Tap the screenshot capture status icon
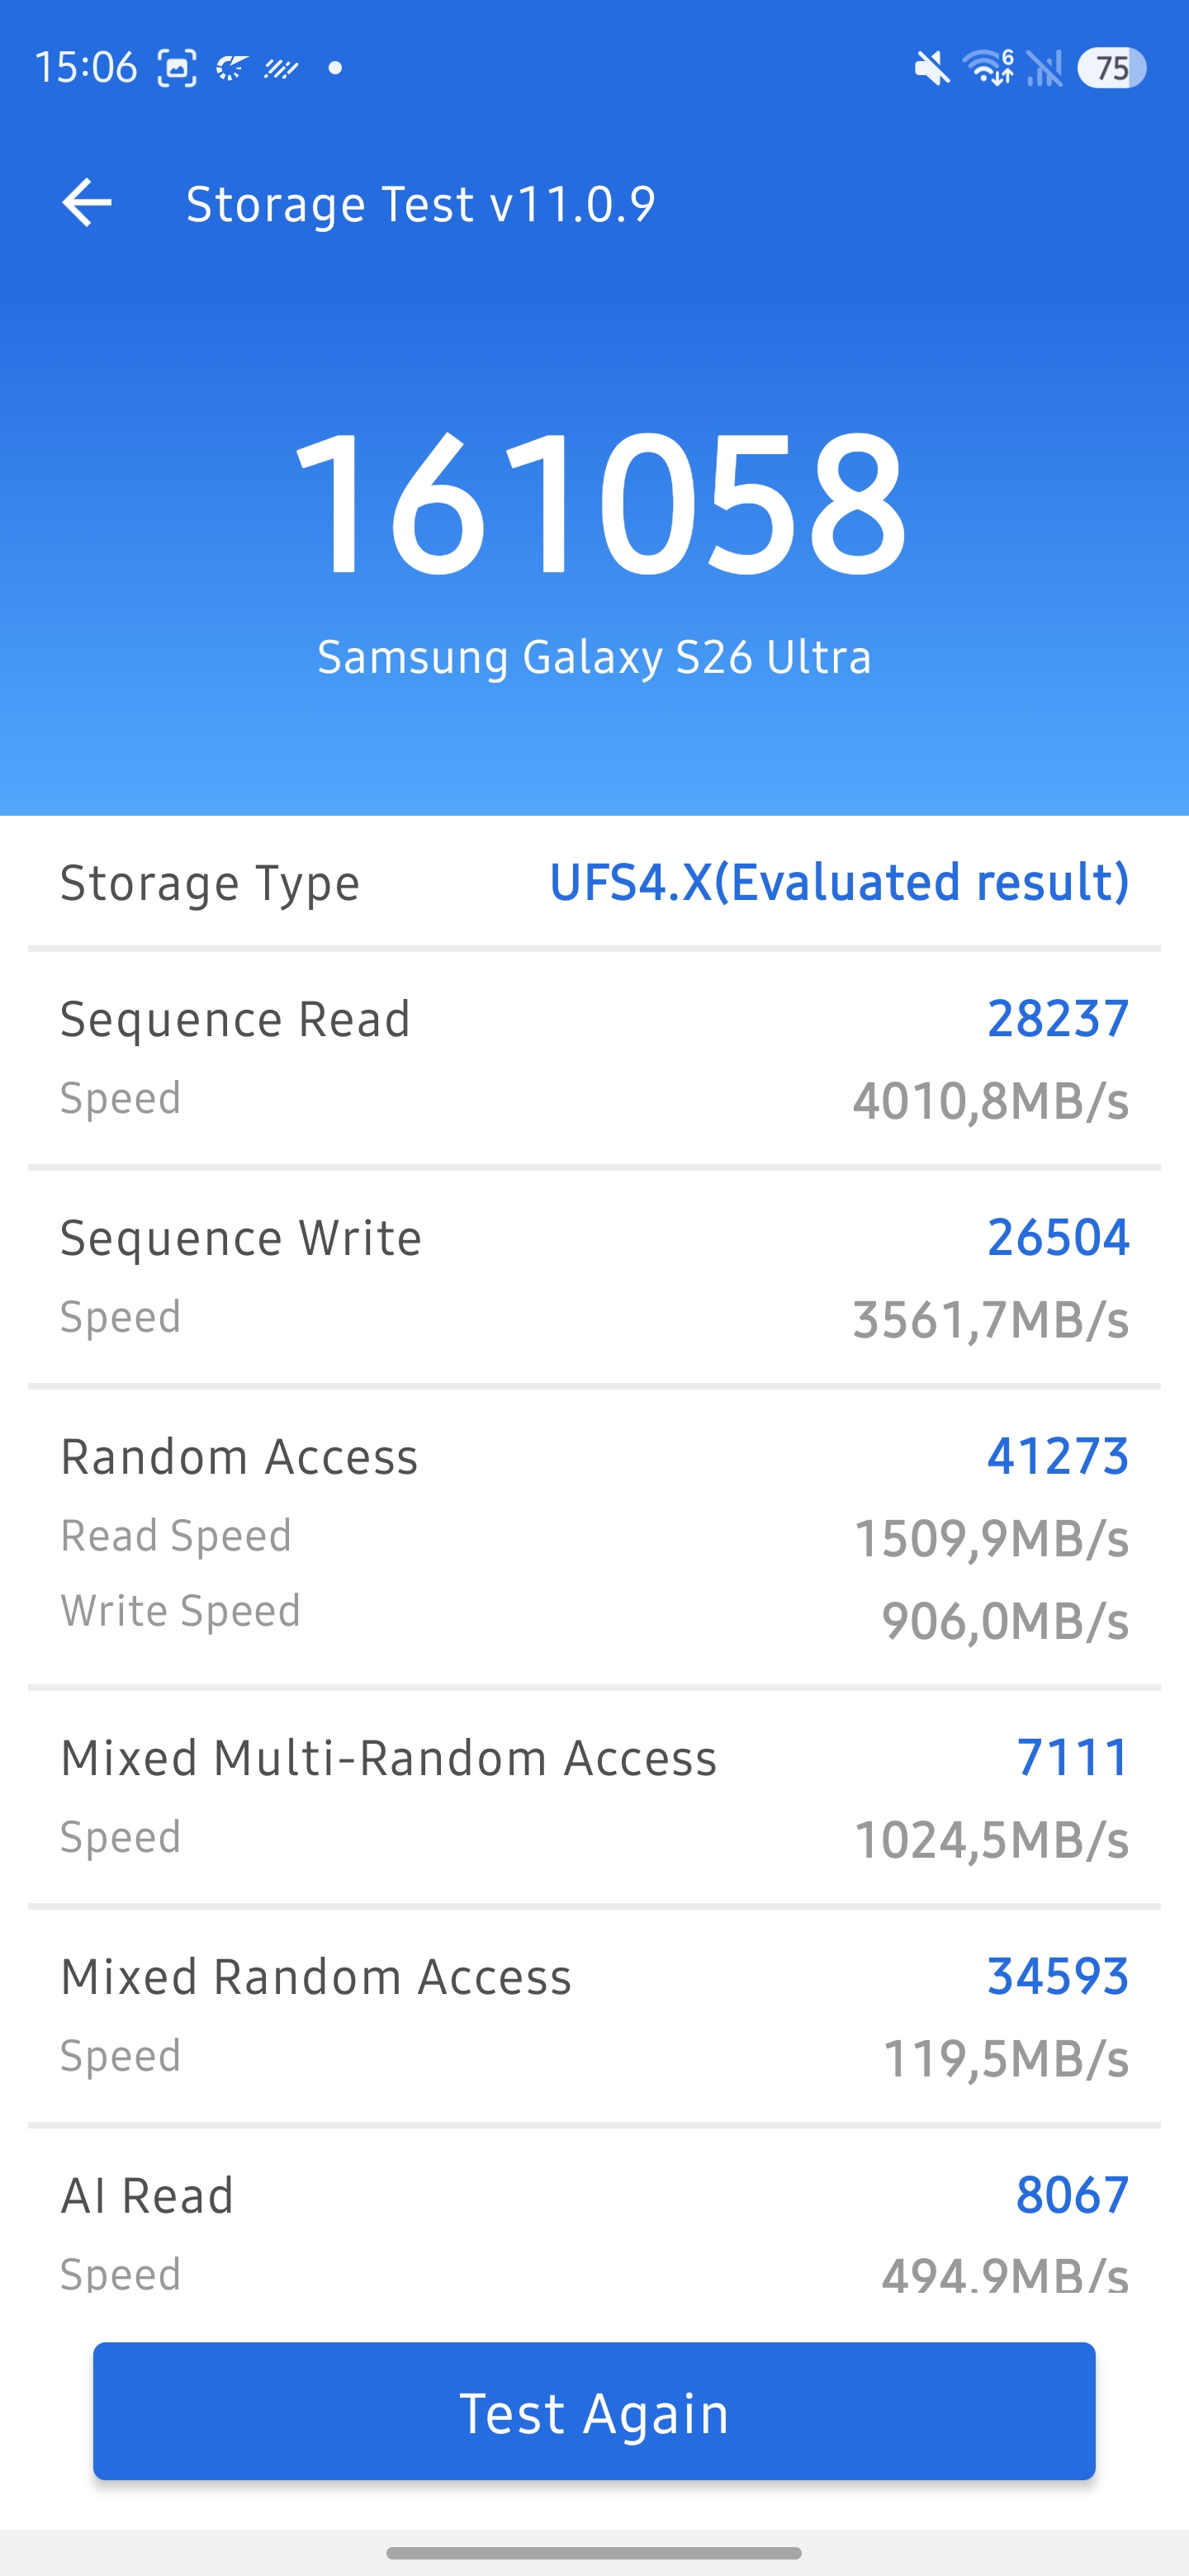 point(177,68)
